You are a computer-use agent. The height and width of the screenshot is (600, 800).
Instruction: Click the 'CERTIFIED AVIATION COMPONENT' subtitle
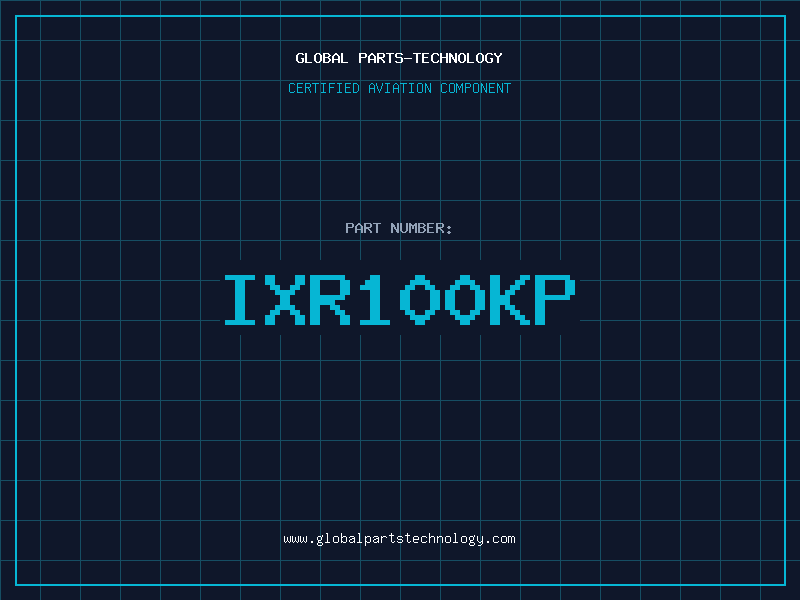click(399, 88)
